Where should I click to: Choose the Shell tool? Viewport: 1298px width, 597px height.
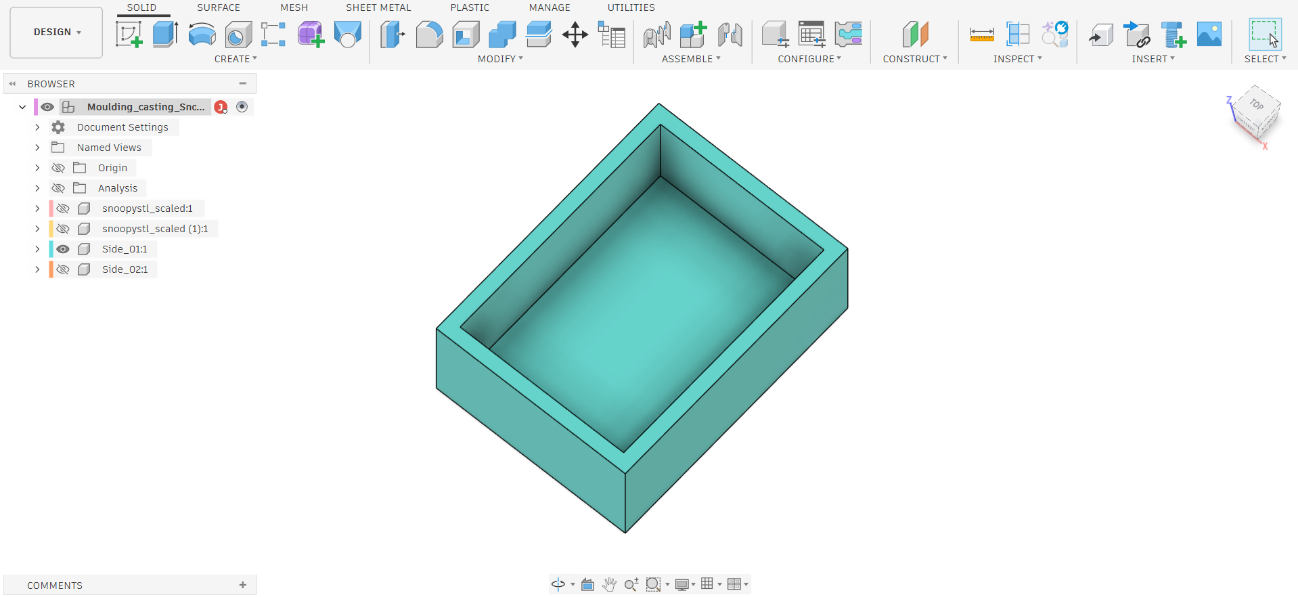pos(466,35)
